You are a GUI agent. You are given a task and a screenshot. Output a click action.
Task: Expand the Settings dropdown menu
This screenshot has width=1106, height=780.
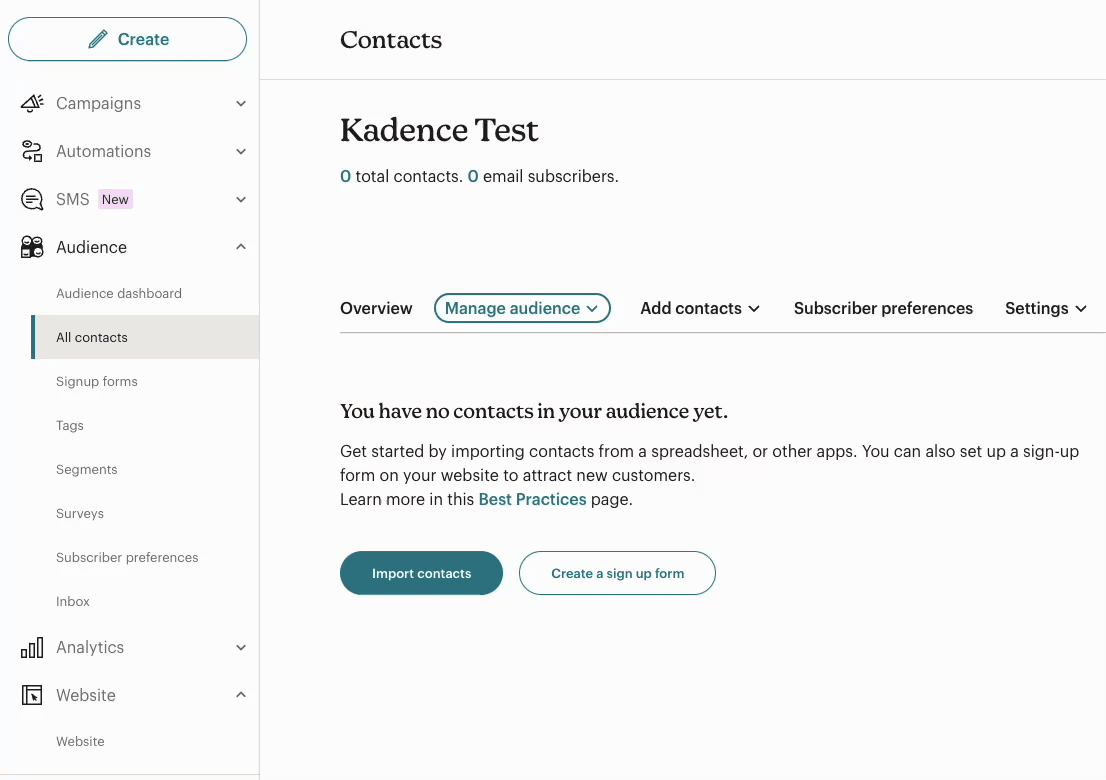click(1046, 308)
